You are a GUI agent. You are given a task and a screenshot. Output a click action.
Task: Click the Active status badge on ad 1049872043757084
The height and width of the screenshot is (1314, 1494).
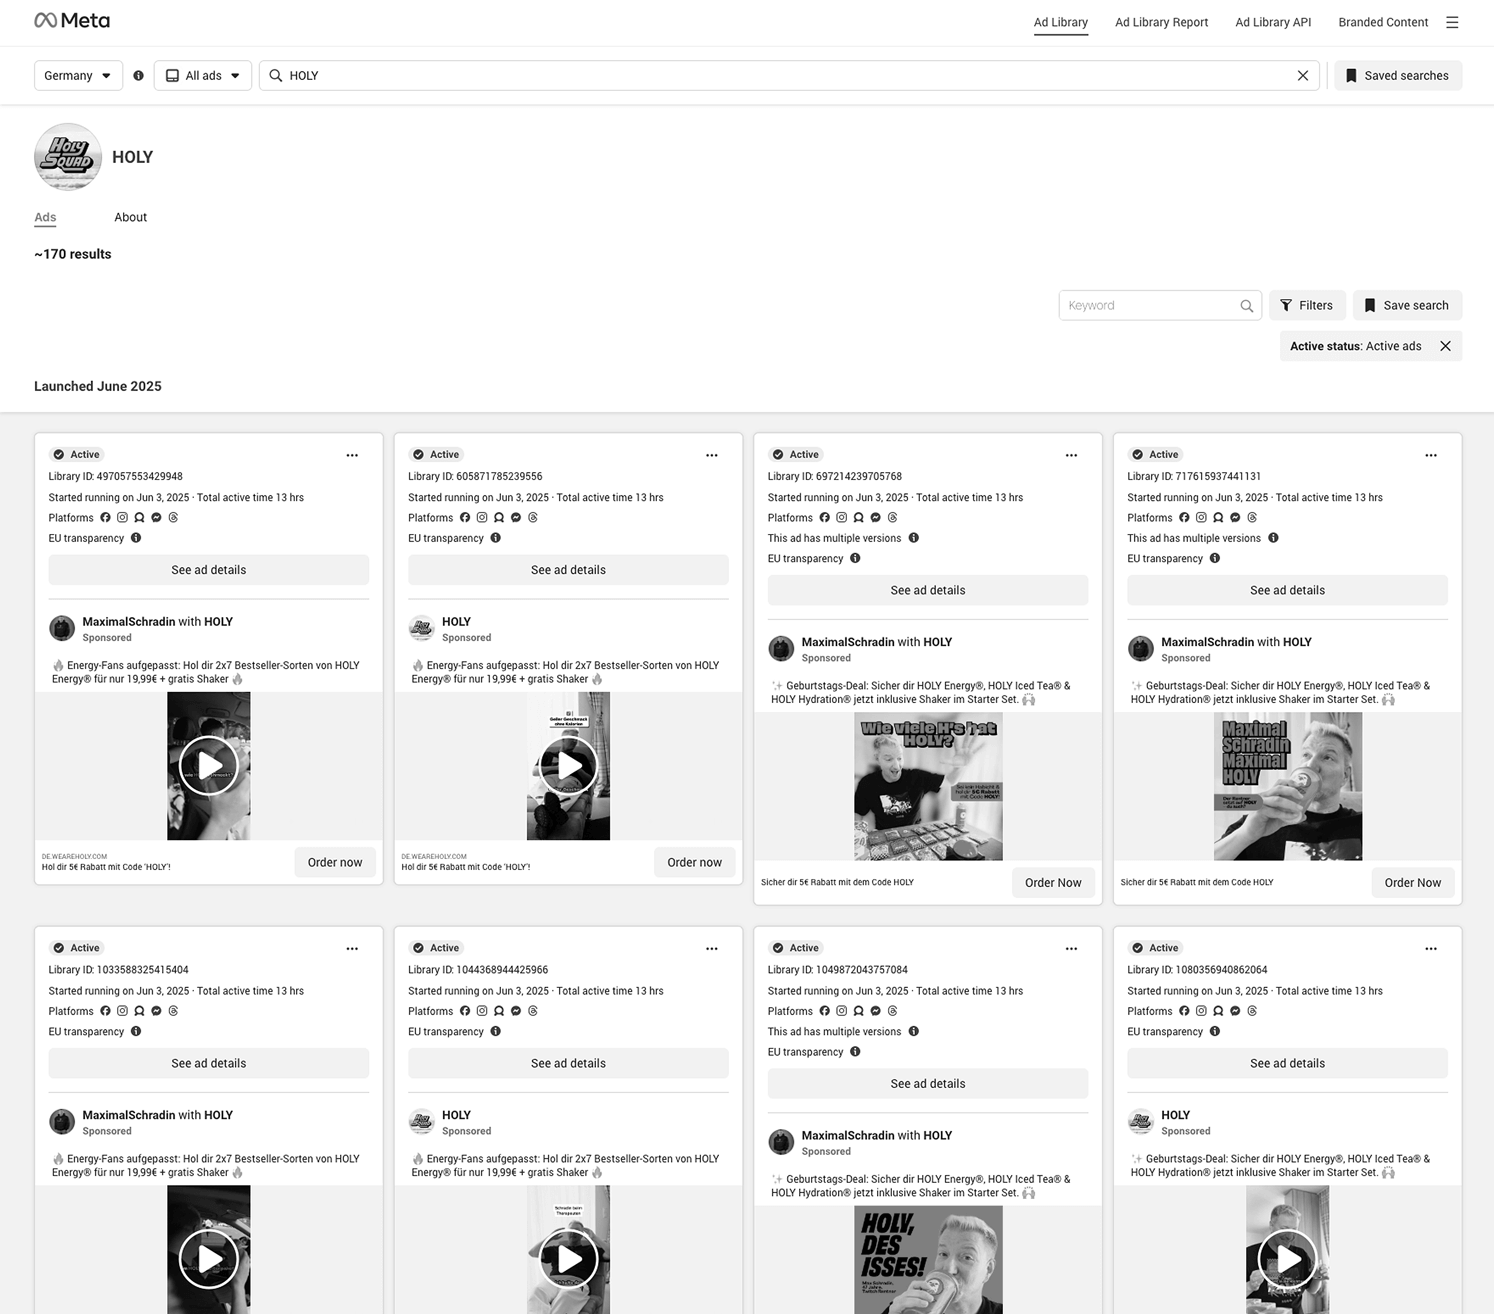[x=795, y=948]
